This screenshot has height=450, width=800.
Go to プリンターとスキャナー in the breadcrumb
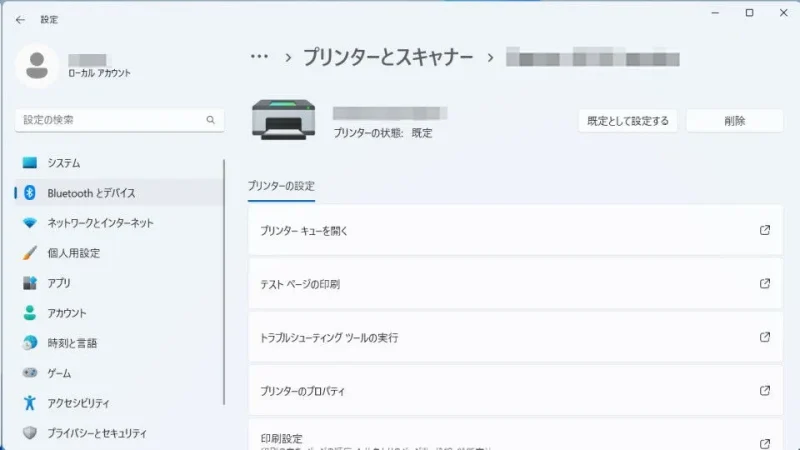click(x=389, y=57)
